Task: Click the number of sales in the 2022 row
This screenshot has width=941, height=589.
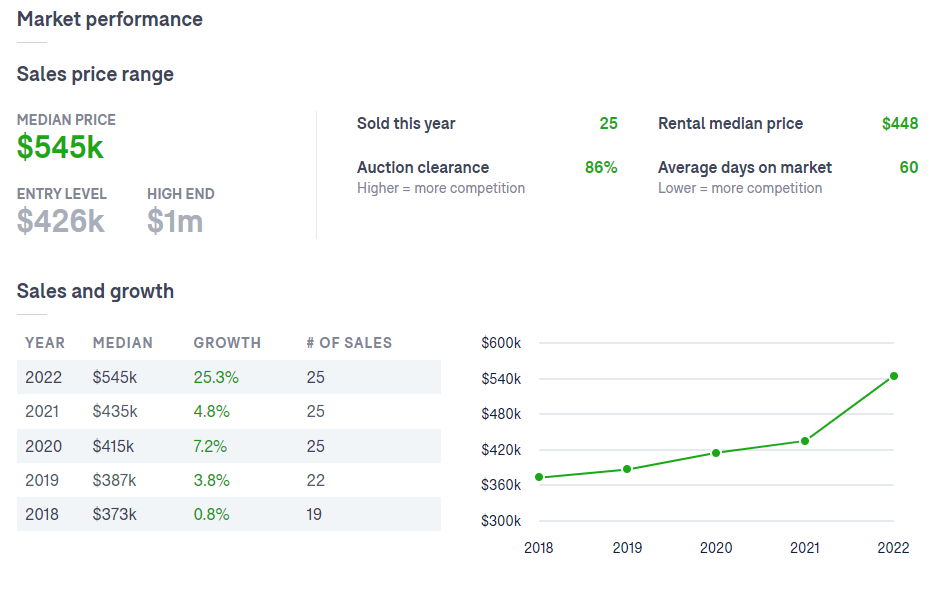Action: pos(316,377)
